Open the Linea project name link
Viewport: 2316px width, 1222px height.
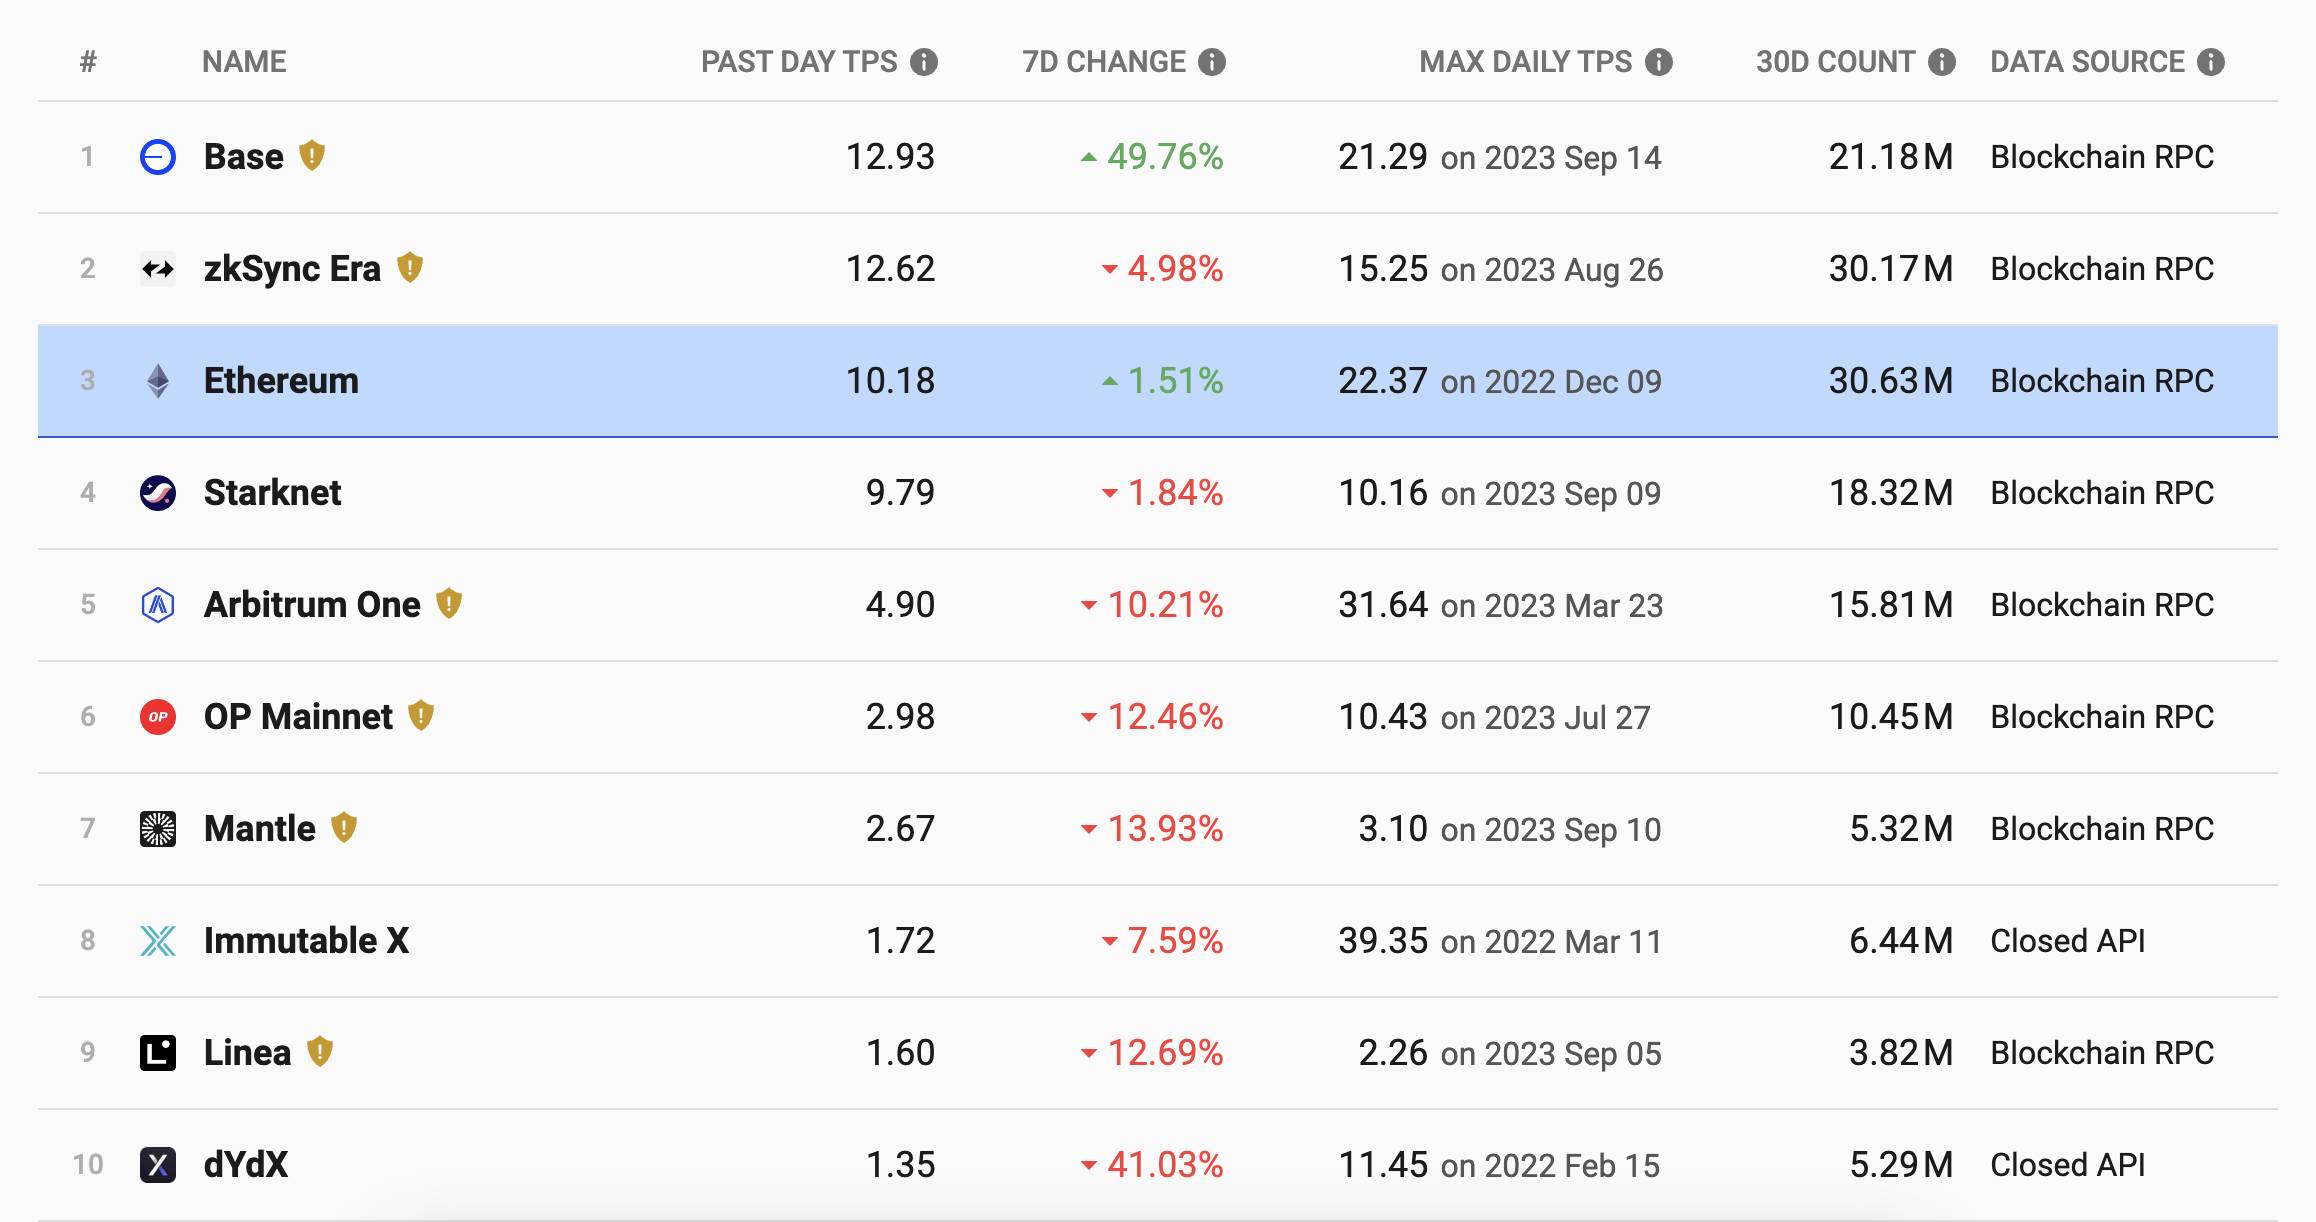(x=247, y=1053)
